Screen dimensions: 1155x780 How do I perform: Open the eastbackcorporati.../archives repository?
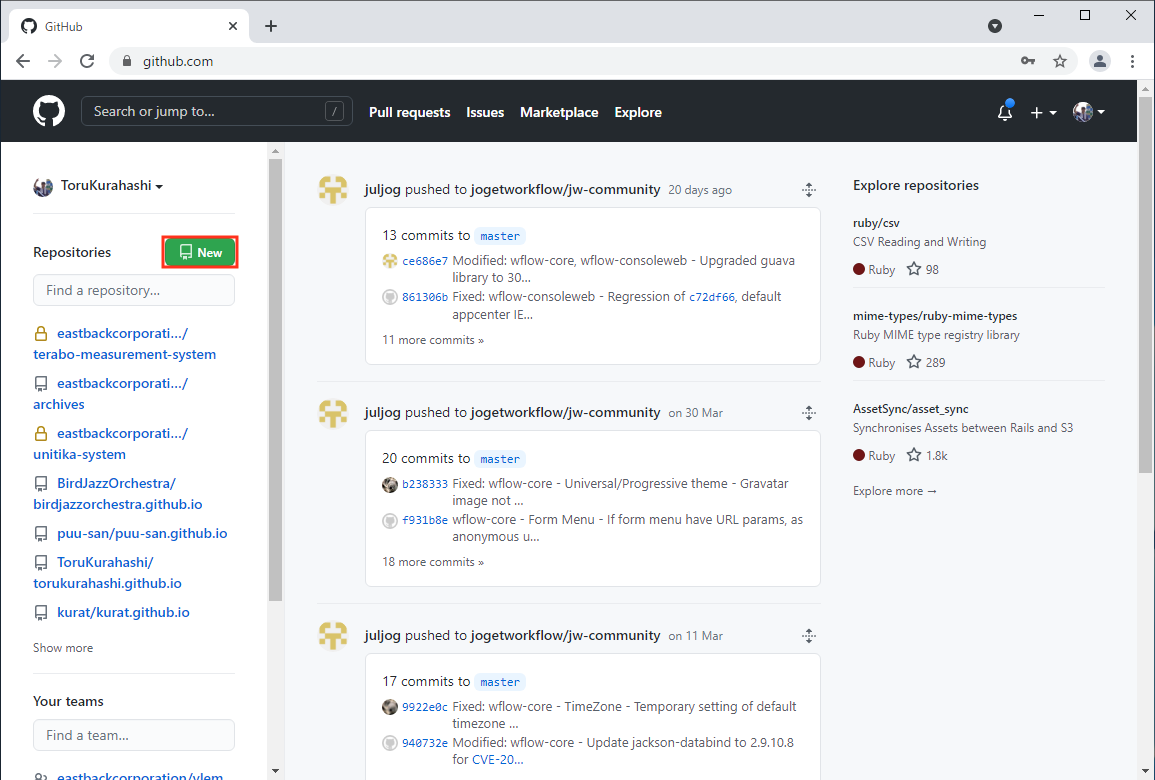click(110, 394)
